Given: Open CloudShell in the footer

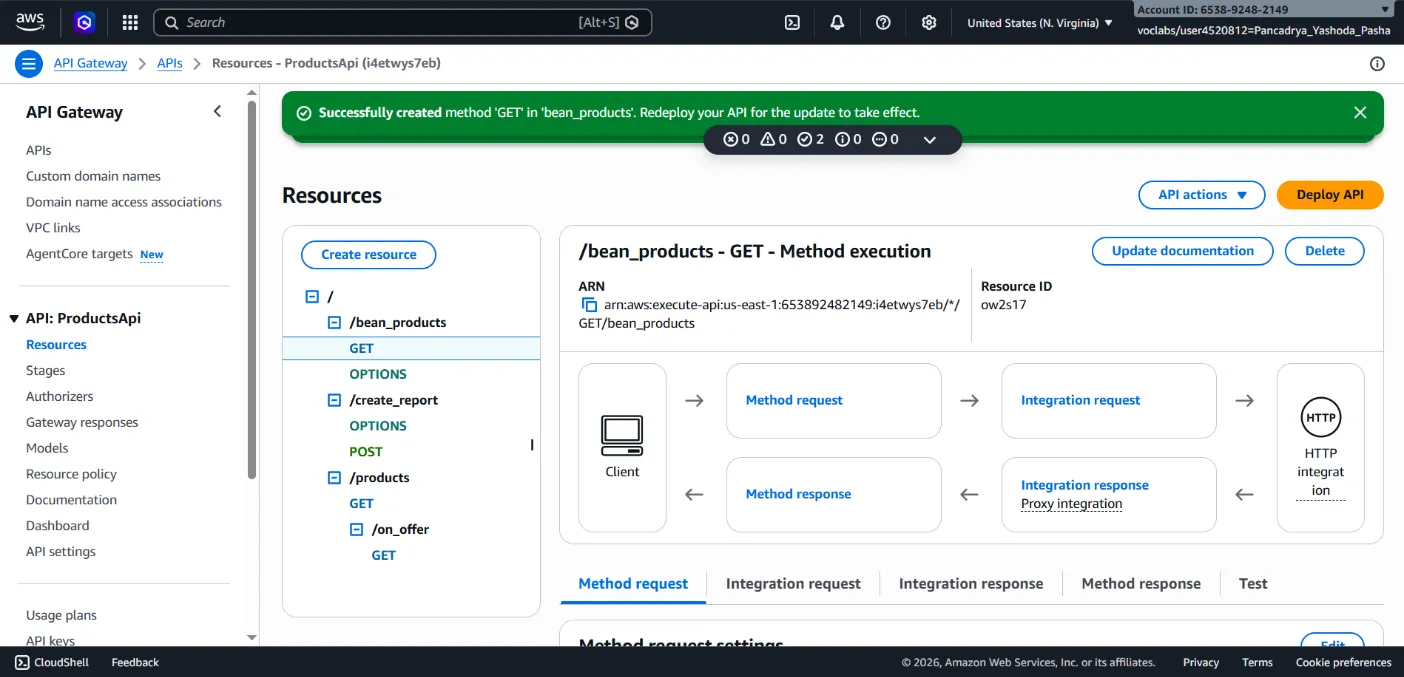Looking at the screenshot, I should 52,662.
